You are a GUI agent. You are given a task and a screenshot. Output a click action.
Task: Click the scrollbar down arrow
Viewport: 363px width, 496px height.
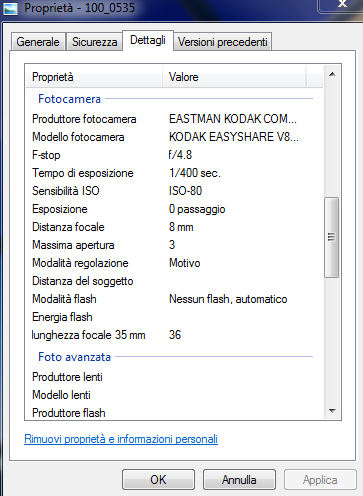332,410
